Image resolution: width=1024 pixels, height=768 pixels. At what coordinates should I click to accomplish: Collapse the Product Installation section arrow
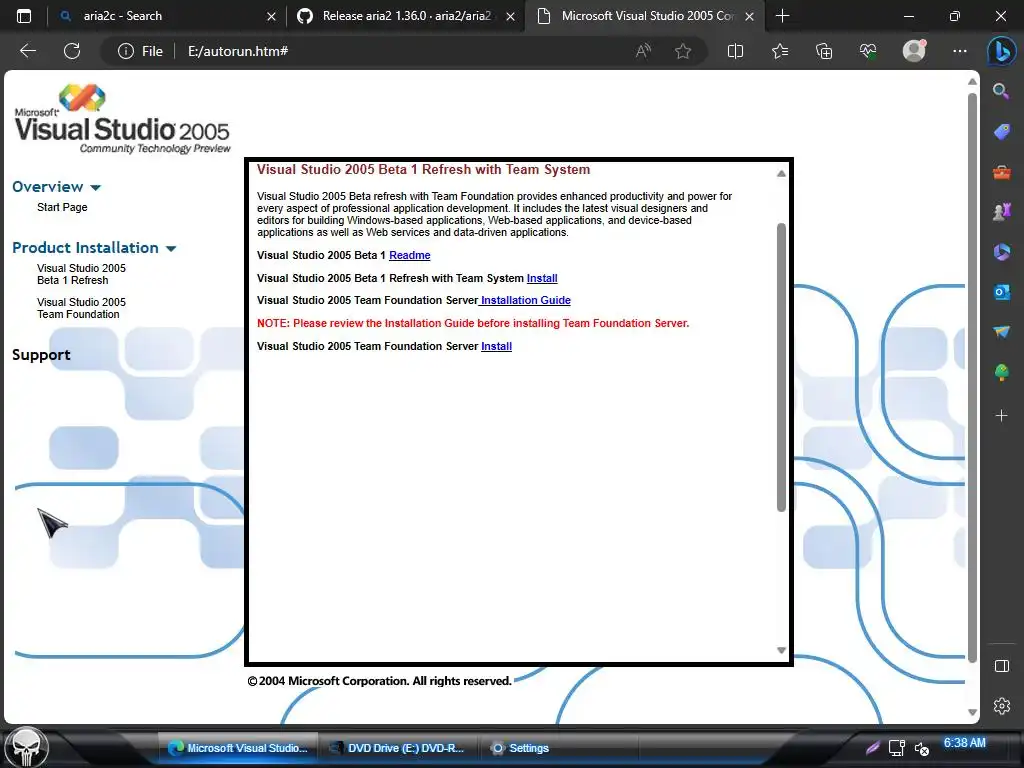pyautogui.click(x=171, y=248)
